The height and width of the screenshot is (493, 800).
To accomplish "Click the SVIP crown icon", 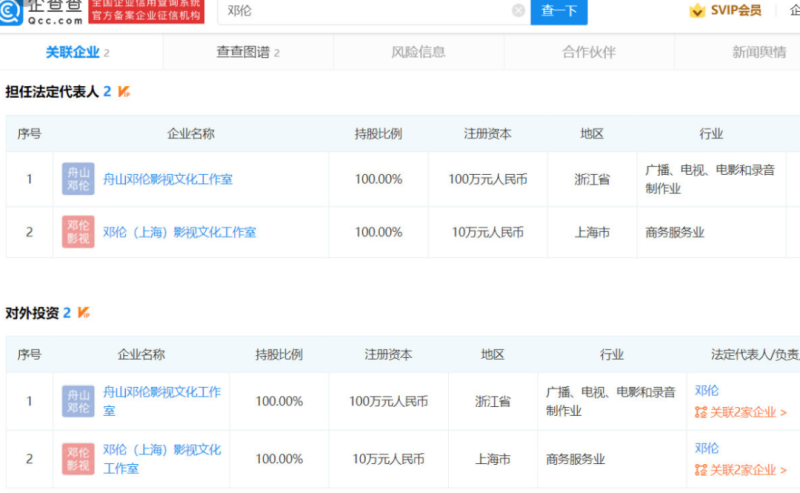I will point(697,11).
